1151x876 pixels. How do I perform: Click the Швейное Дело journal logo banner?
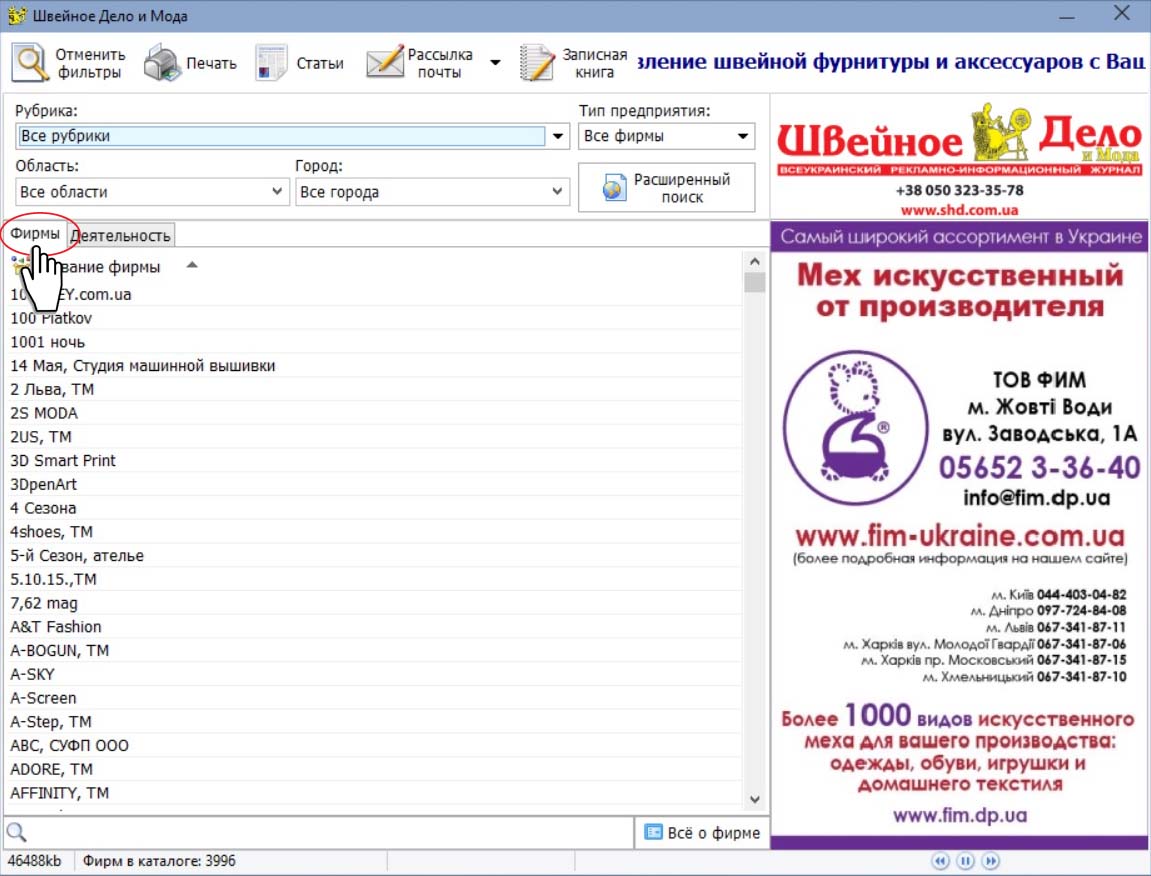[x=959, y=140]
